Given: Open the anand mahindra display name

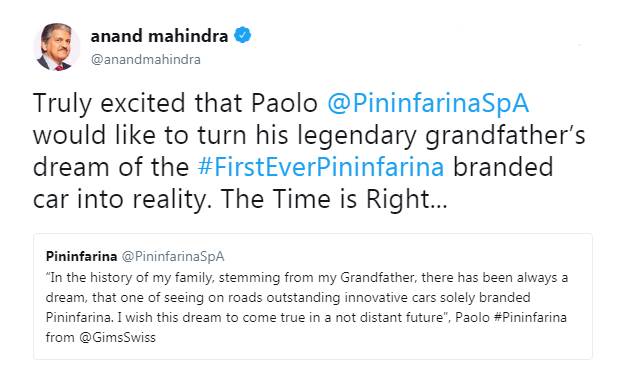Looking at the screenshot, I should coord(159,36).
